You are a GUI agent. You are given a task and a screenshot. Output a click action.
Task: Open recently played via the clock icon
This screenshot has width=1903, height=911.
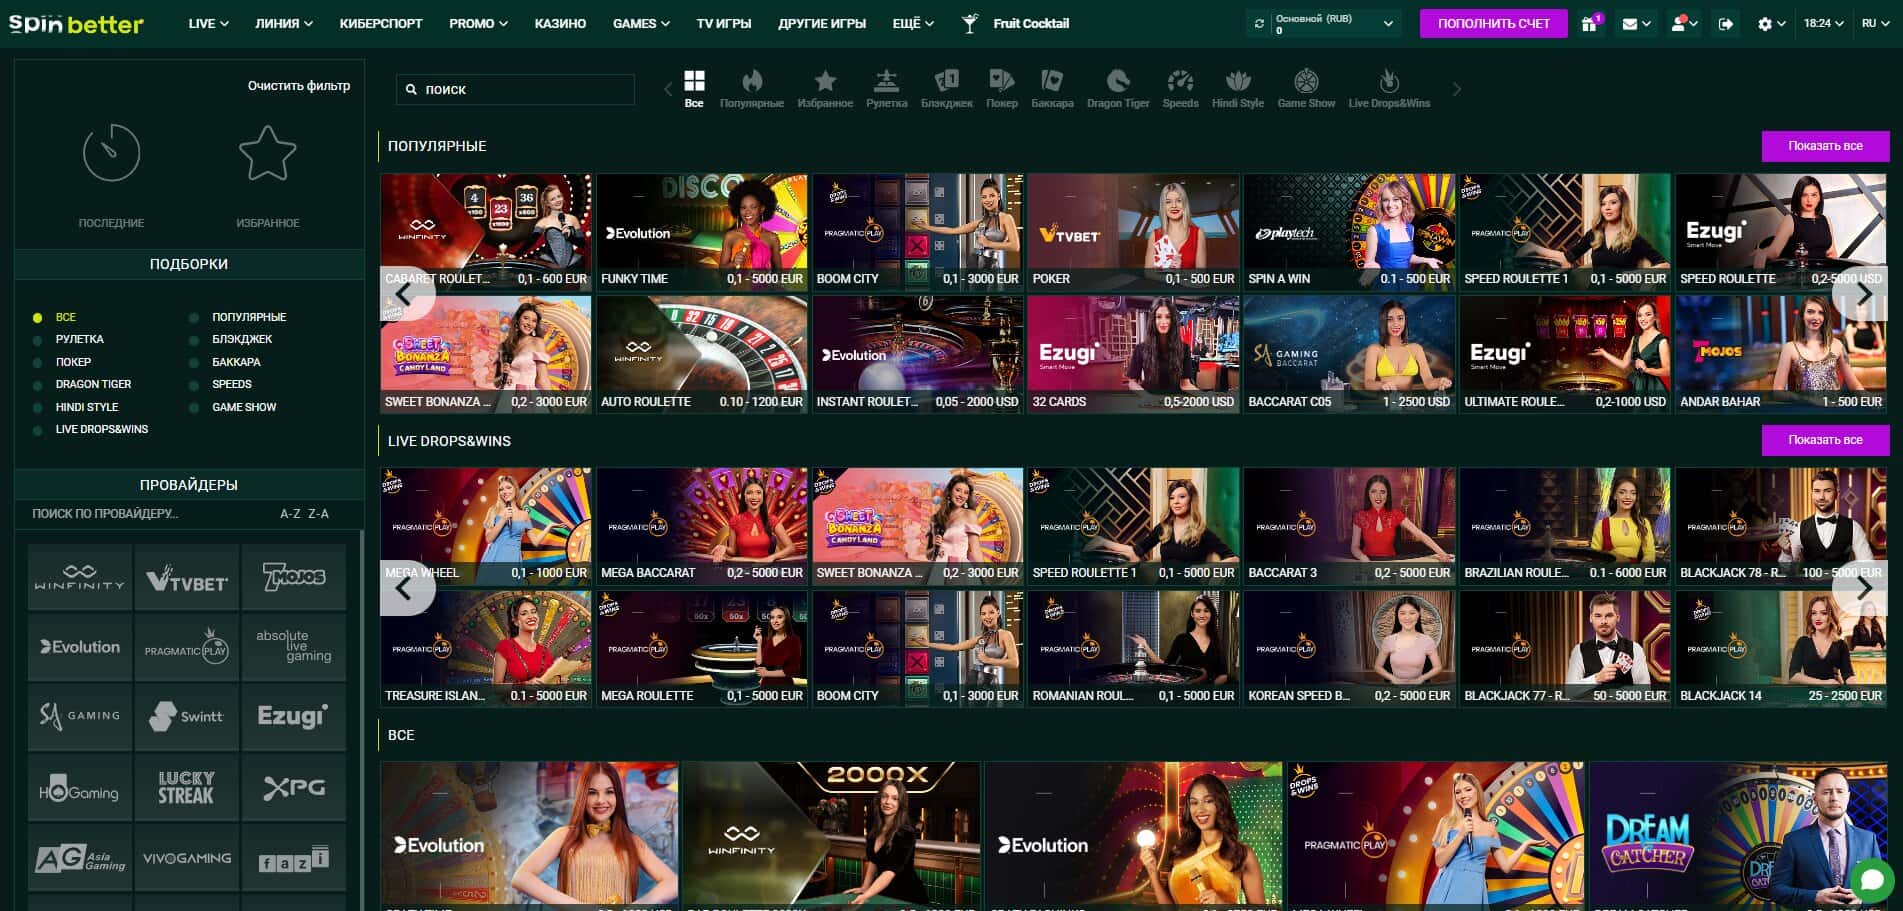[x=111, y=153]
